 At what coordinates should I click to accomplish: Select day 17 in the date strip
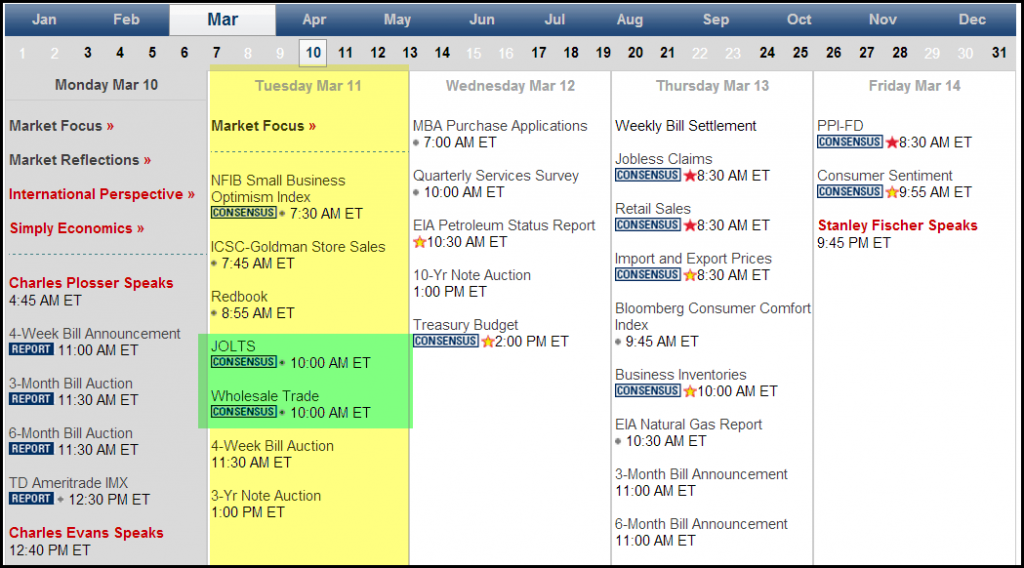click(x=539, y=53)
